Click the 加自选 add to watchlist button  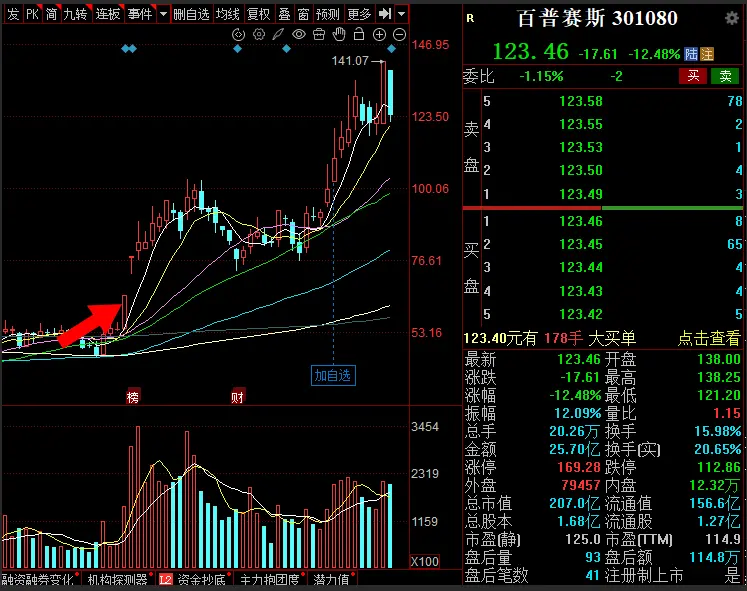(333, 375)
